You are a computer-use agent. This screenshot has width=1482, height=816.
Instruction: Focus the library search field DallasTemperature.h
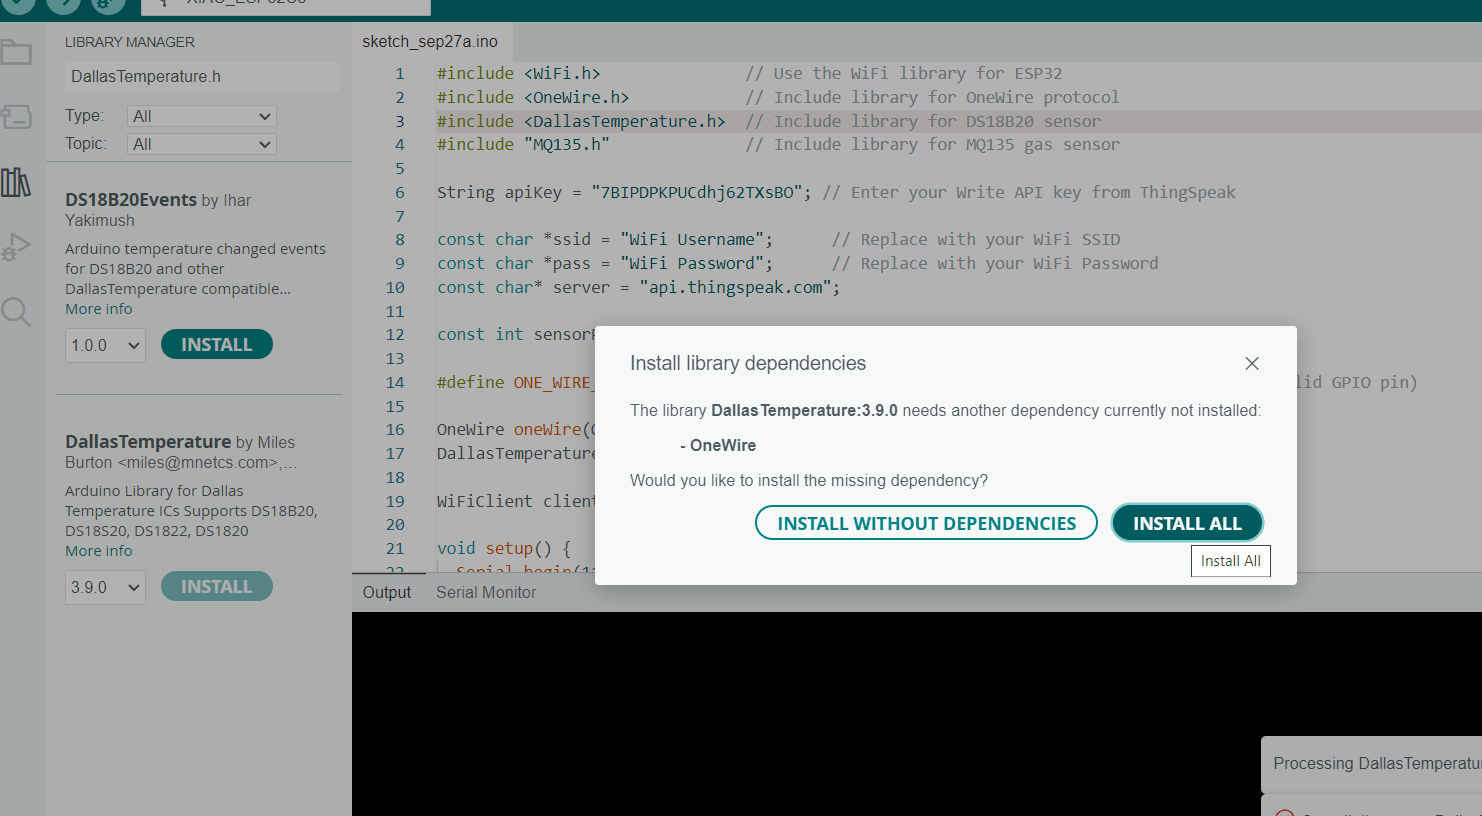point(202,76)
